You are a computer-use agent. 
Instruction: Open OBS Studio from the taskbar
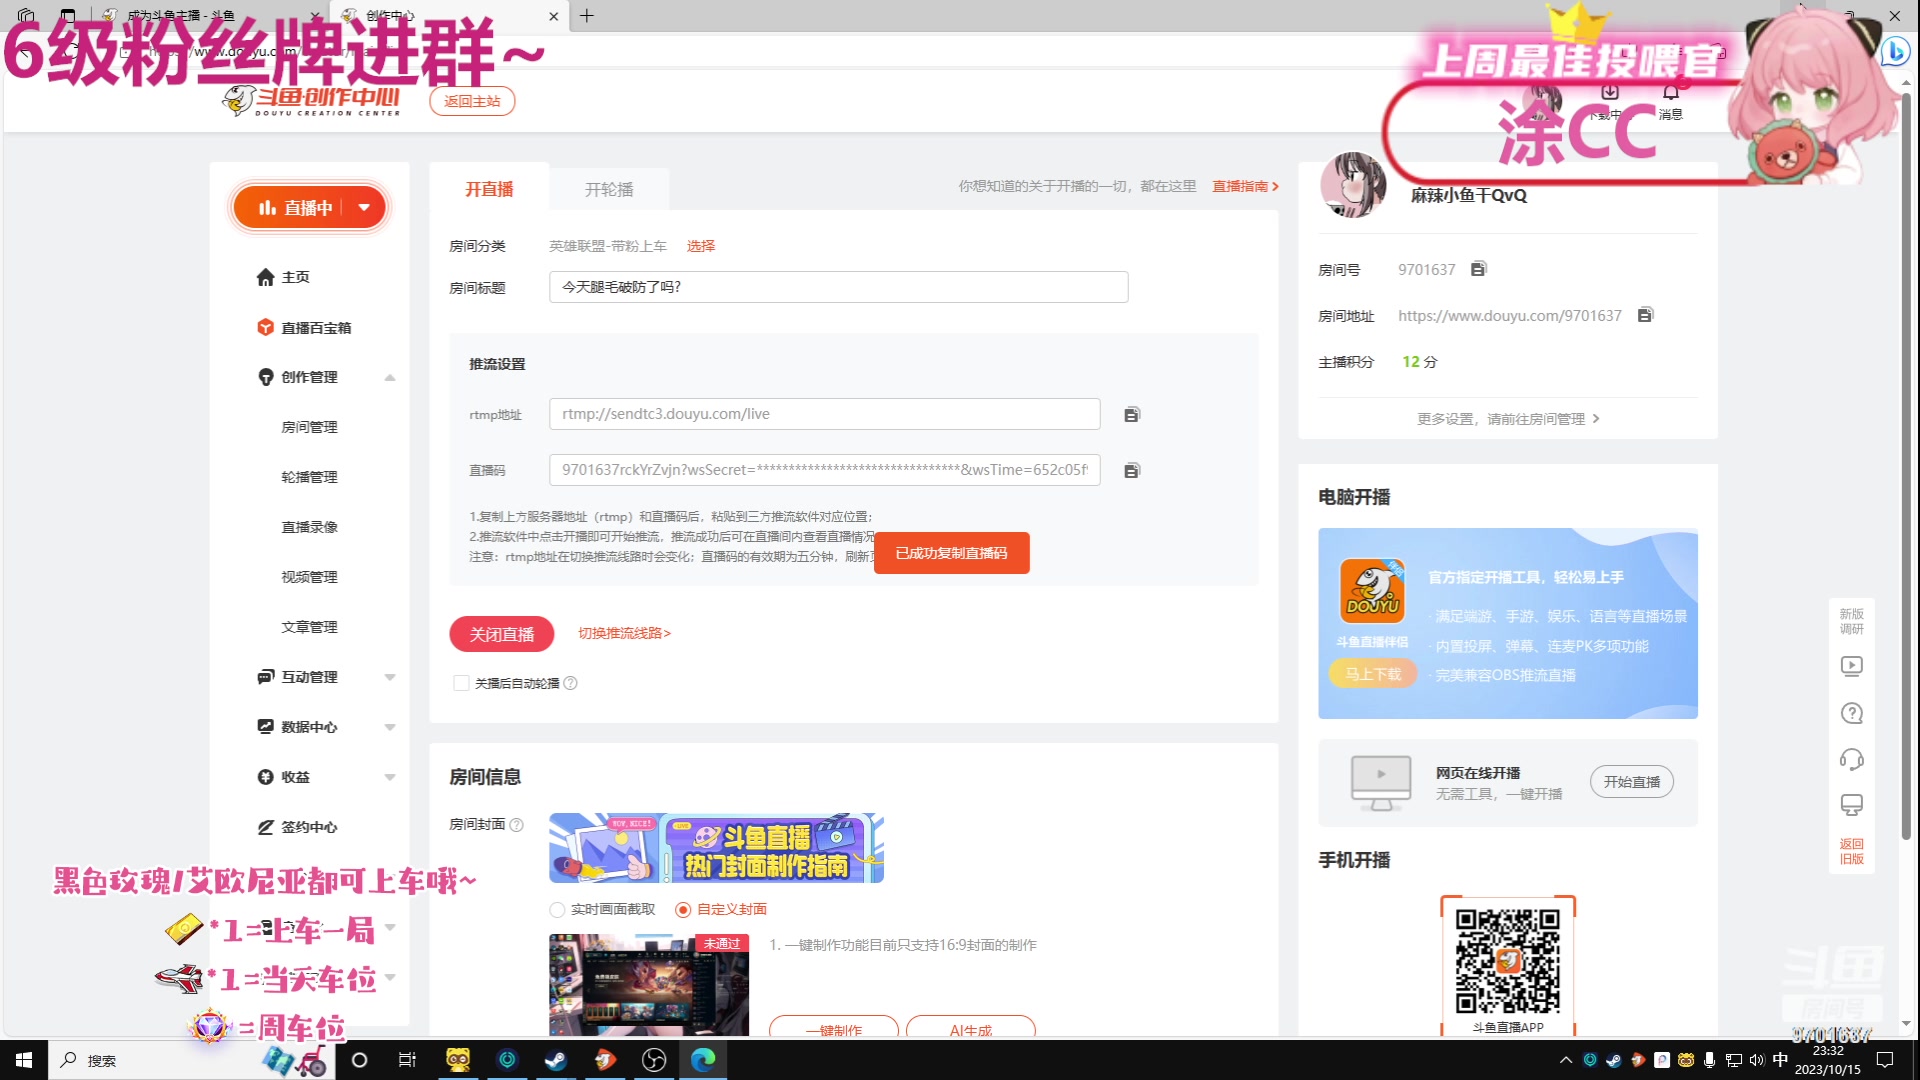coord(654,1060)
